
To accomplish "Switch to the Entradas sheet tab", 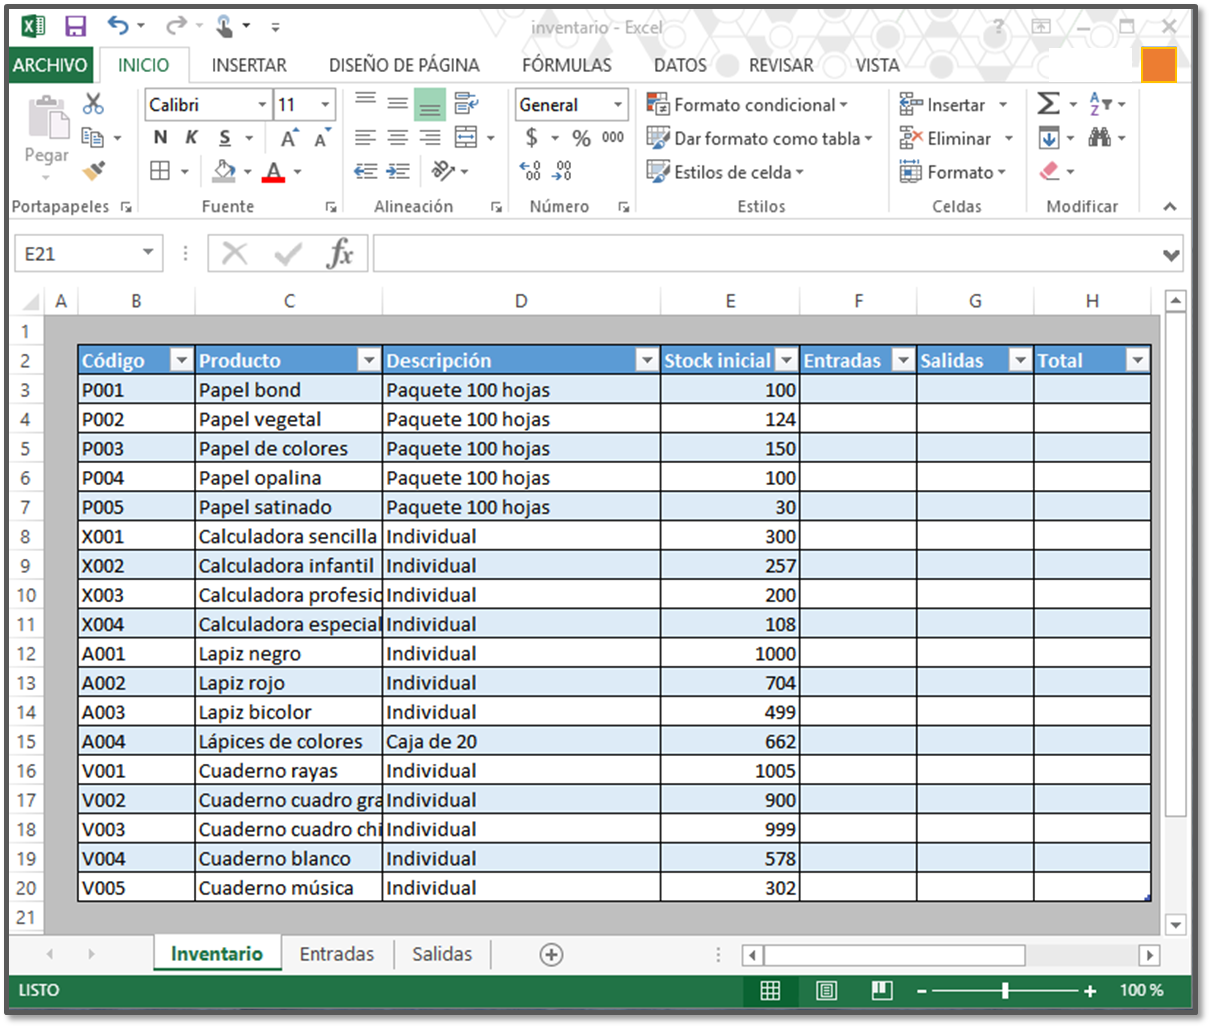I will coord(336,954).
